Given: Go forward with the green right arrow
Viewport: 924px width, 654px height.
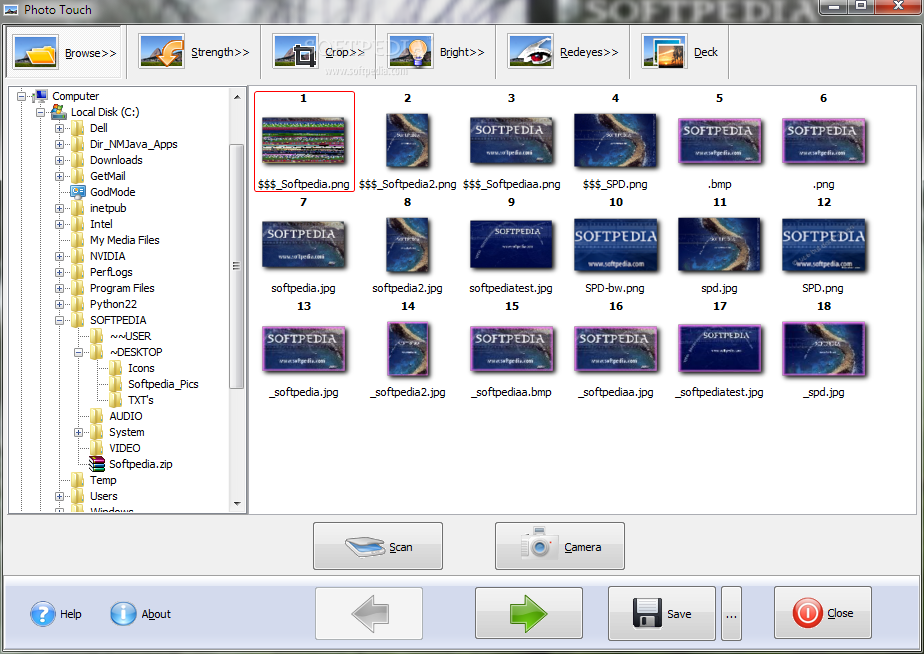Looking at the screenshot, I should (529, 613).
